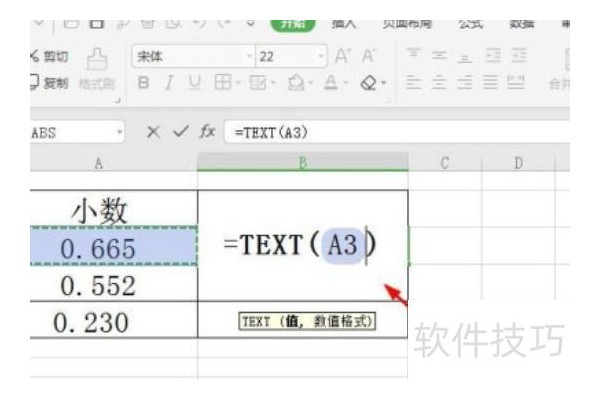This screenshot has height=400, width=600.
Task: Select column D header
Action: coord(518,163)
